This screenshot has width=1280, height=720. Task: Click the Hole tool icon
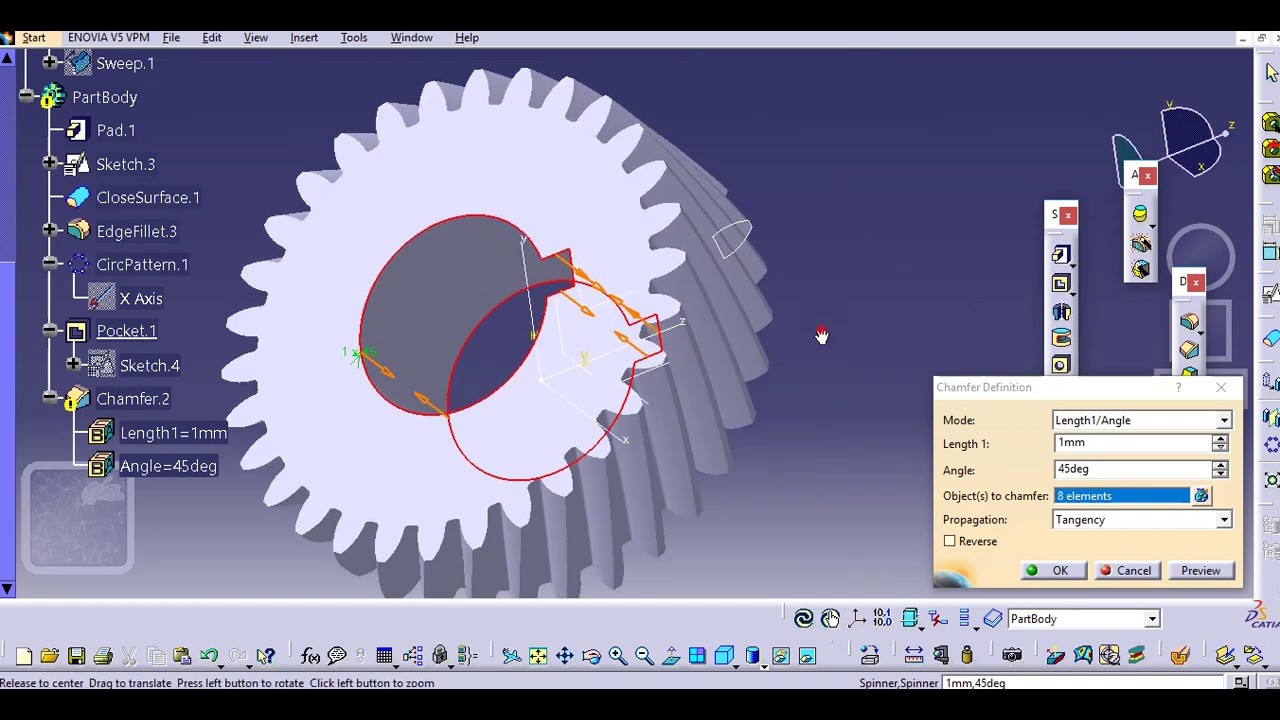click(x=1061, y=365)
